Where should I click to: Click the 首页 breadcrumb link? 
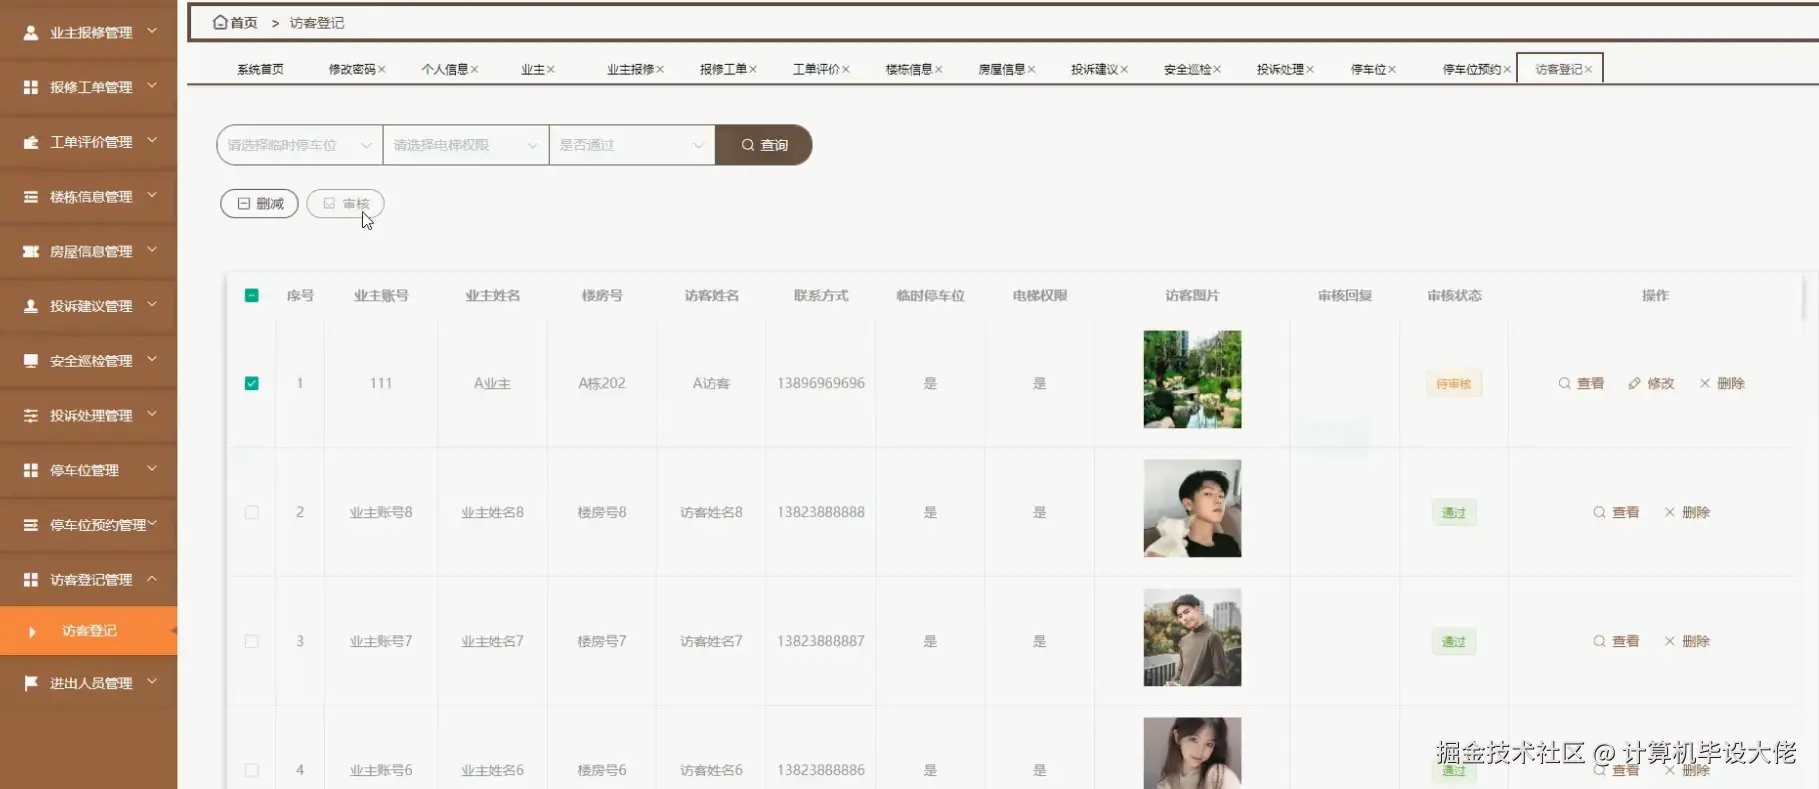click(x=243, y=22)
